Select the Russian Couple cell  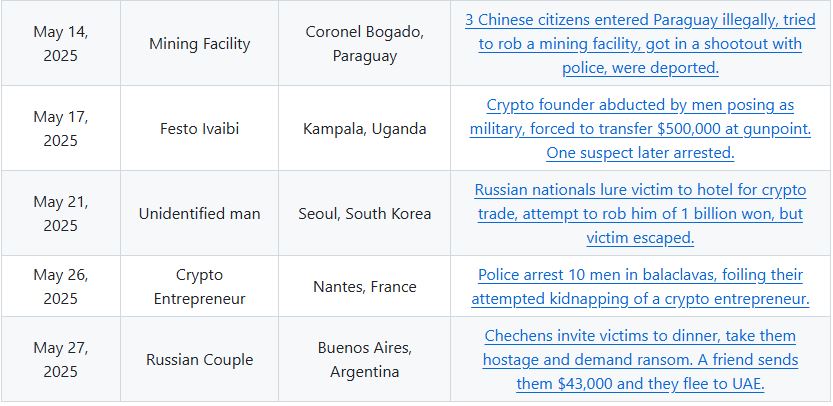[x=200, y=360]
